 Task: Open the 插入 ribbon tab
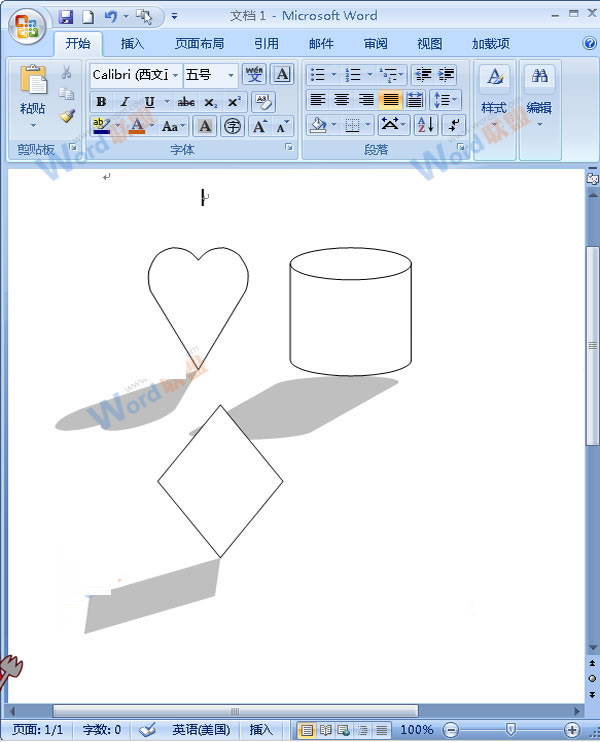(x=132, y=44)
